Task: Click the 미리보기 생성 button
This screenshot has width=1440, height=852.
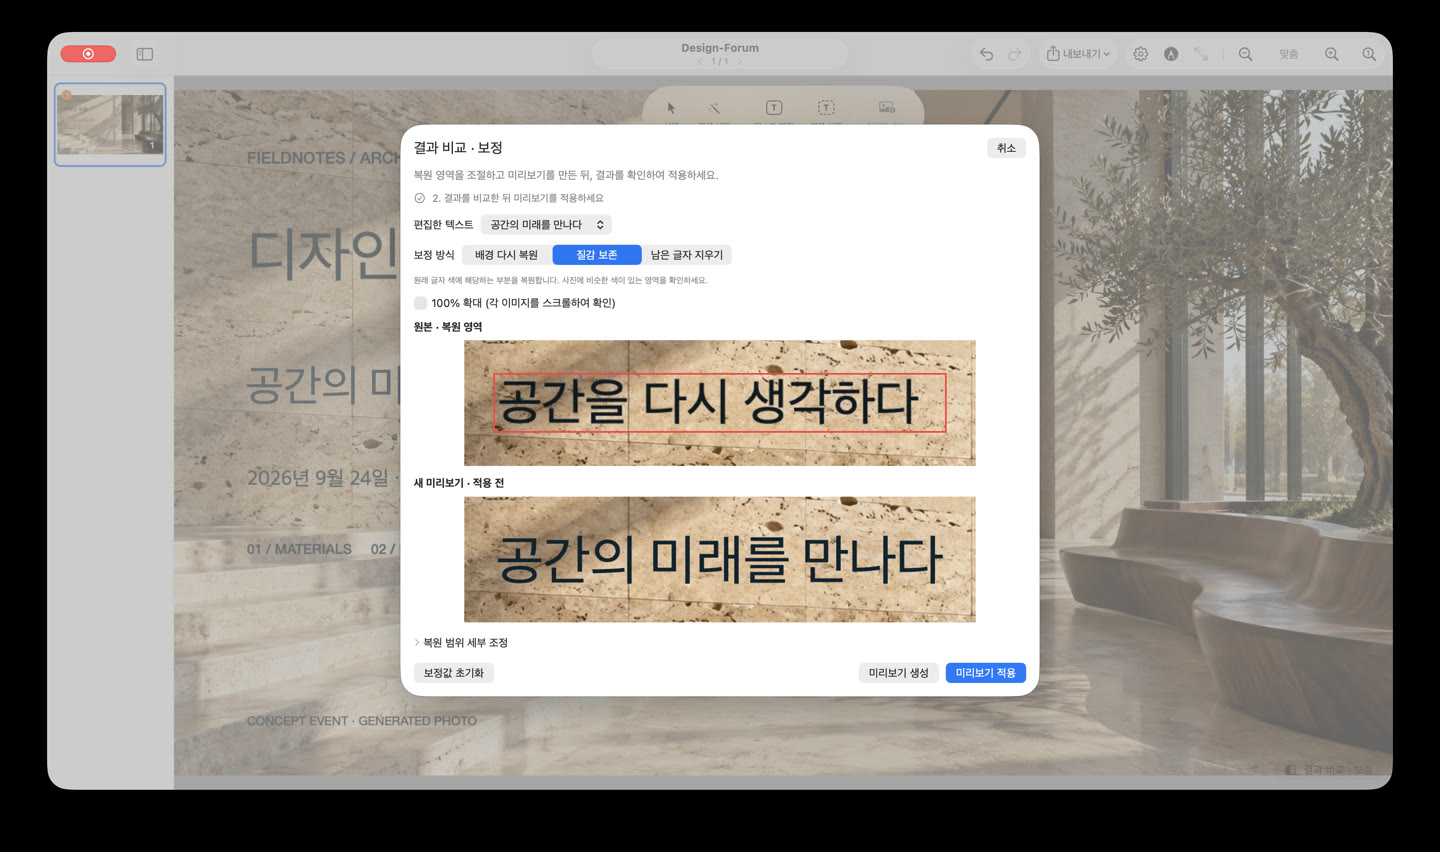Action: pos(899,673)
